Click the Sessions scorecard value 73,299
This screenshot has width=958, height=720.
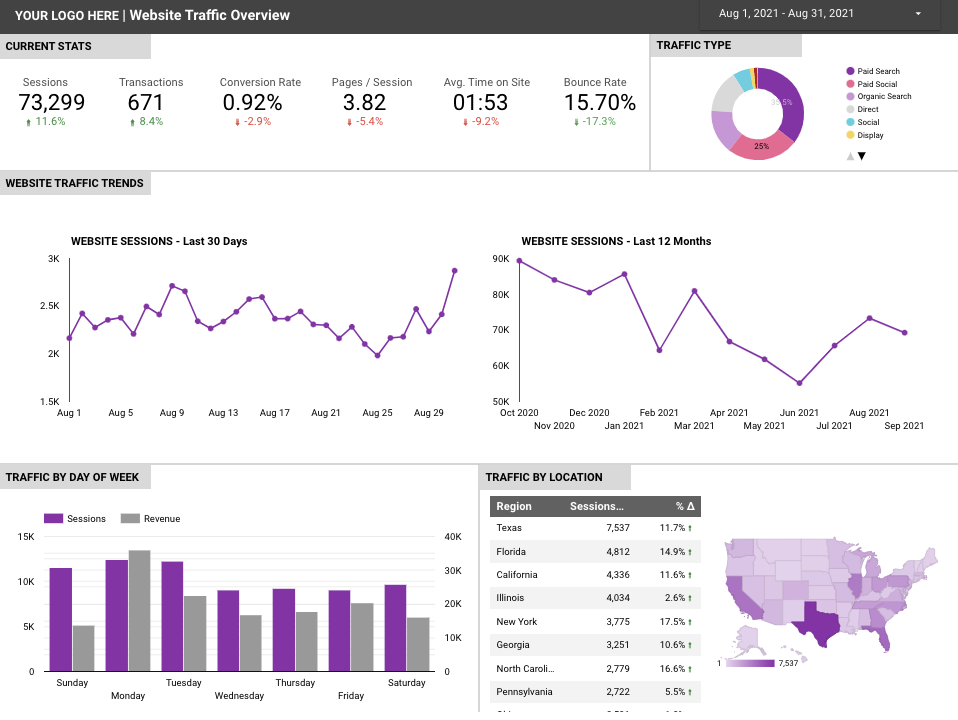point(52,102)
